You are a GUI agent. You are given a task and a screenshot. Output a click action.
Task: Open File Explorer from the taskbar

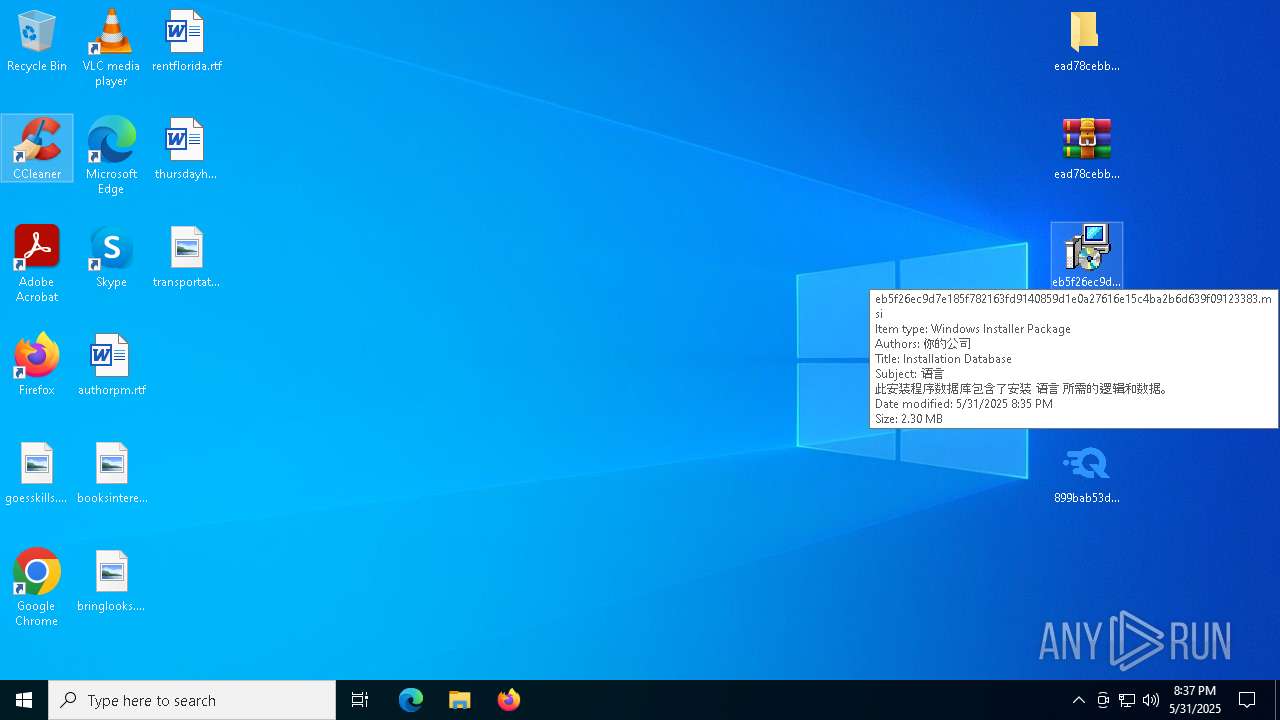click(x=460, y=700)
